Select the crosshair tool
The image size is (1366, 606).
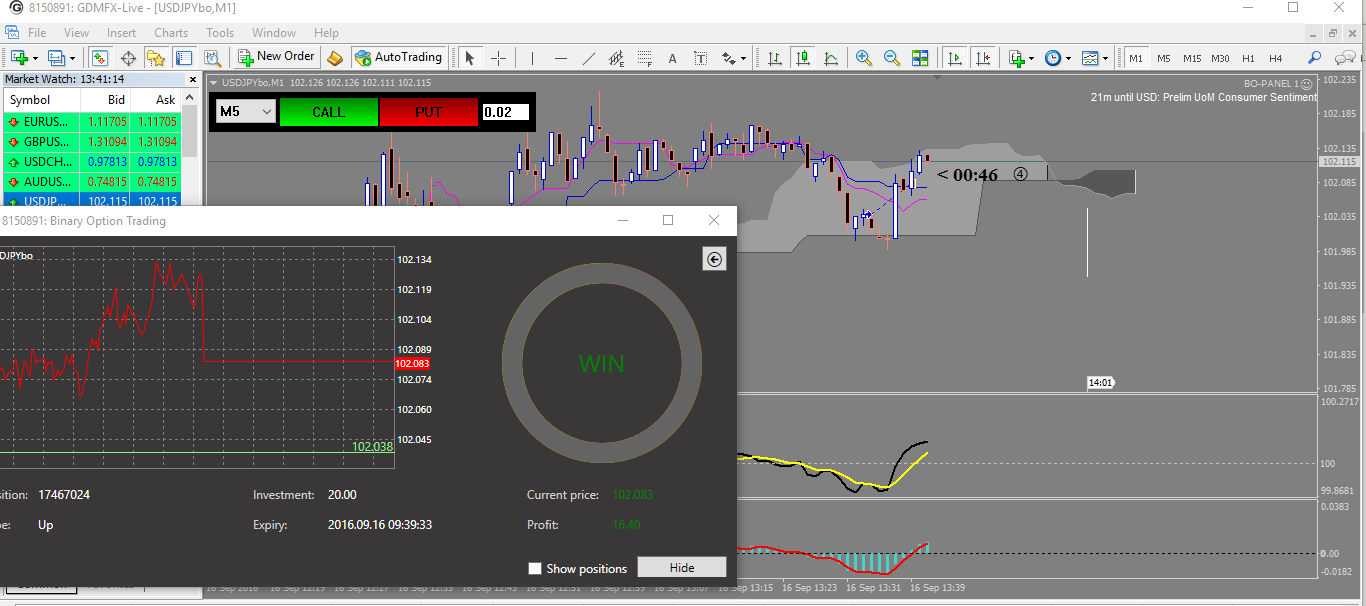497,58
